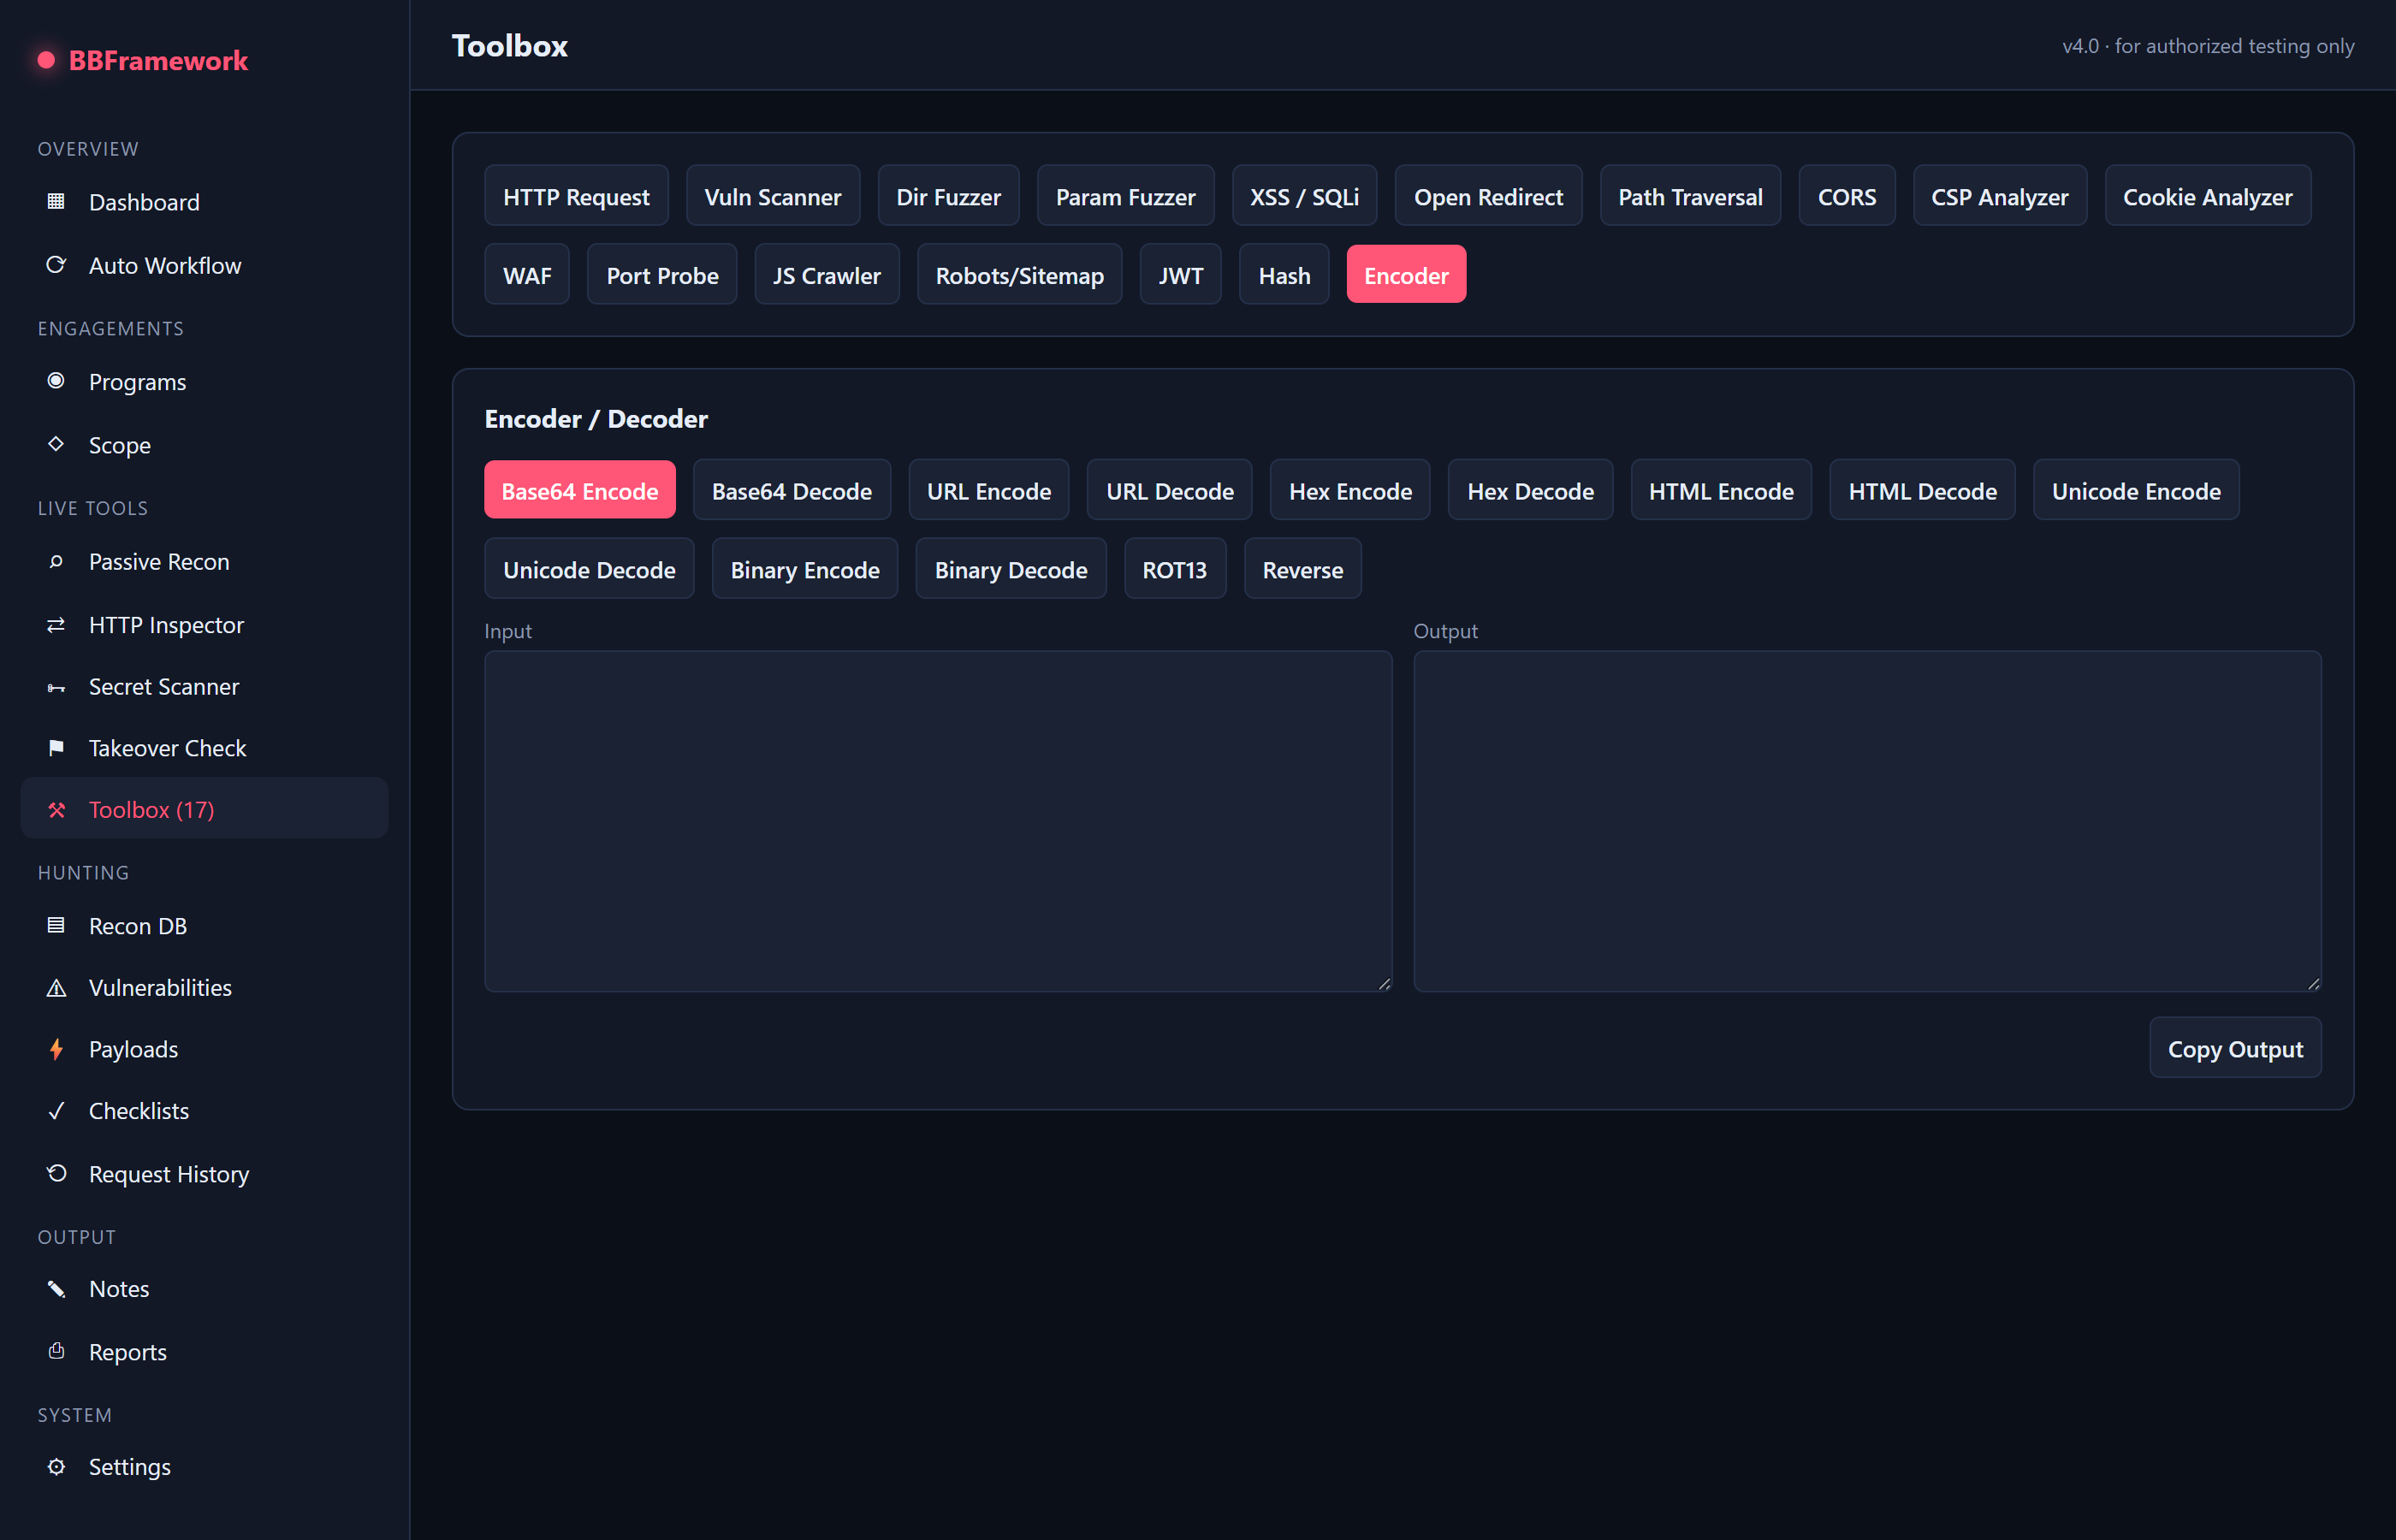Open the JWT tool
Viewport: 2396px width, 1540px height.
coord(1180,275)
